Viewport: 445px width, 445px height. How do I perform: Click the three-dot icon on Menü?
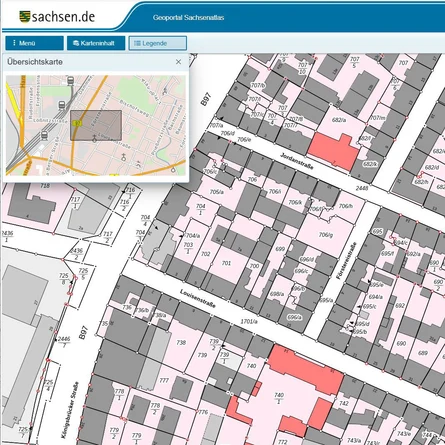coord(14,43)
